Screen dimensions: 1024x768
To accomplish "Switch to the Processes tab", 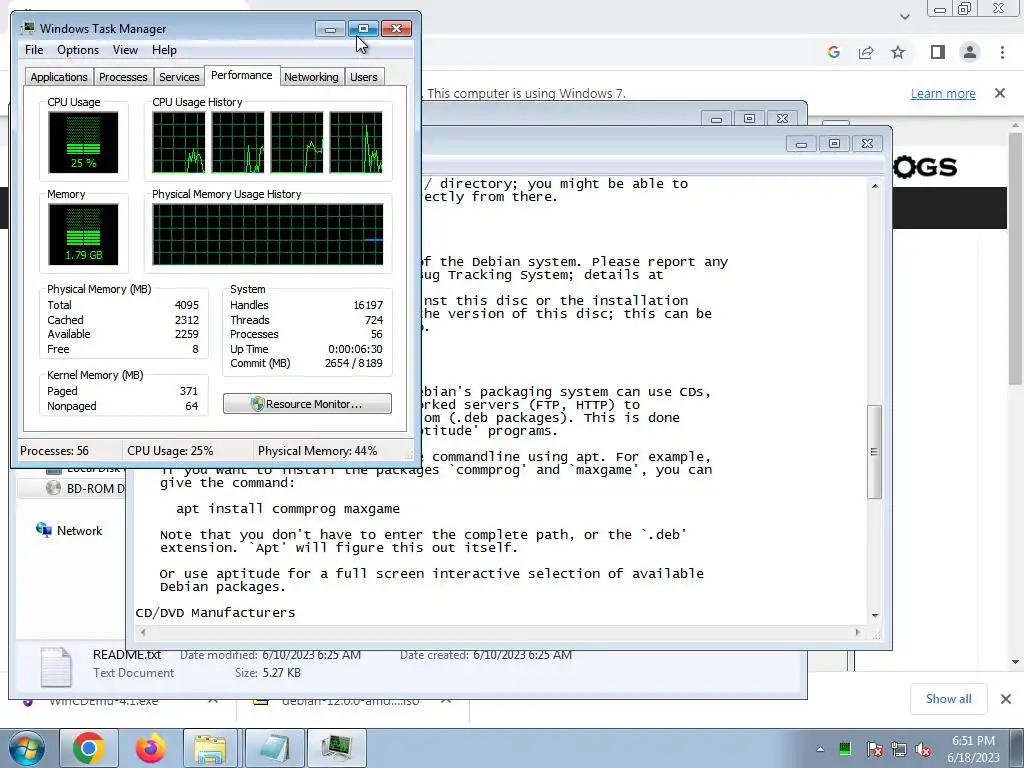I will click(123, 76).
